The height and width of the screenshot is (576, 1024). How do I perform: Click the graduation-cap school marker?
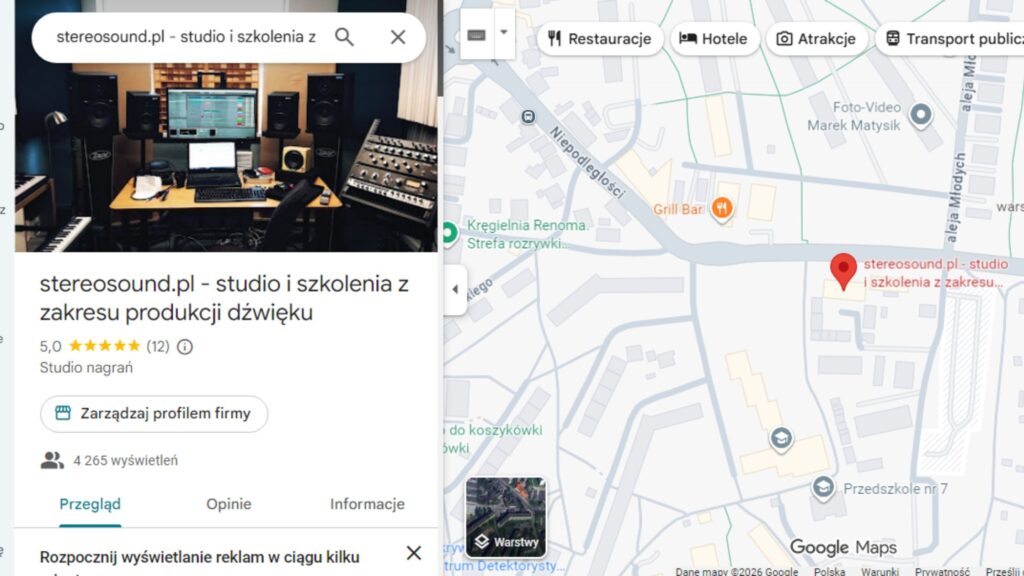point(781,438)
